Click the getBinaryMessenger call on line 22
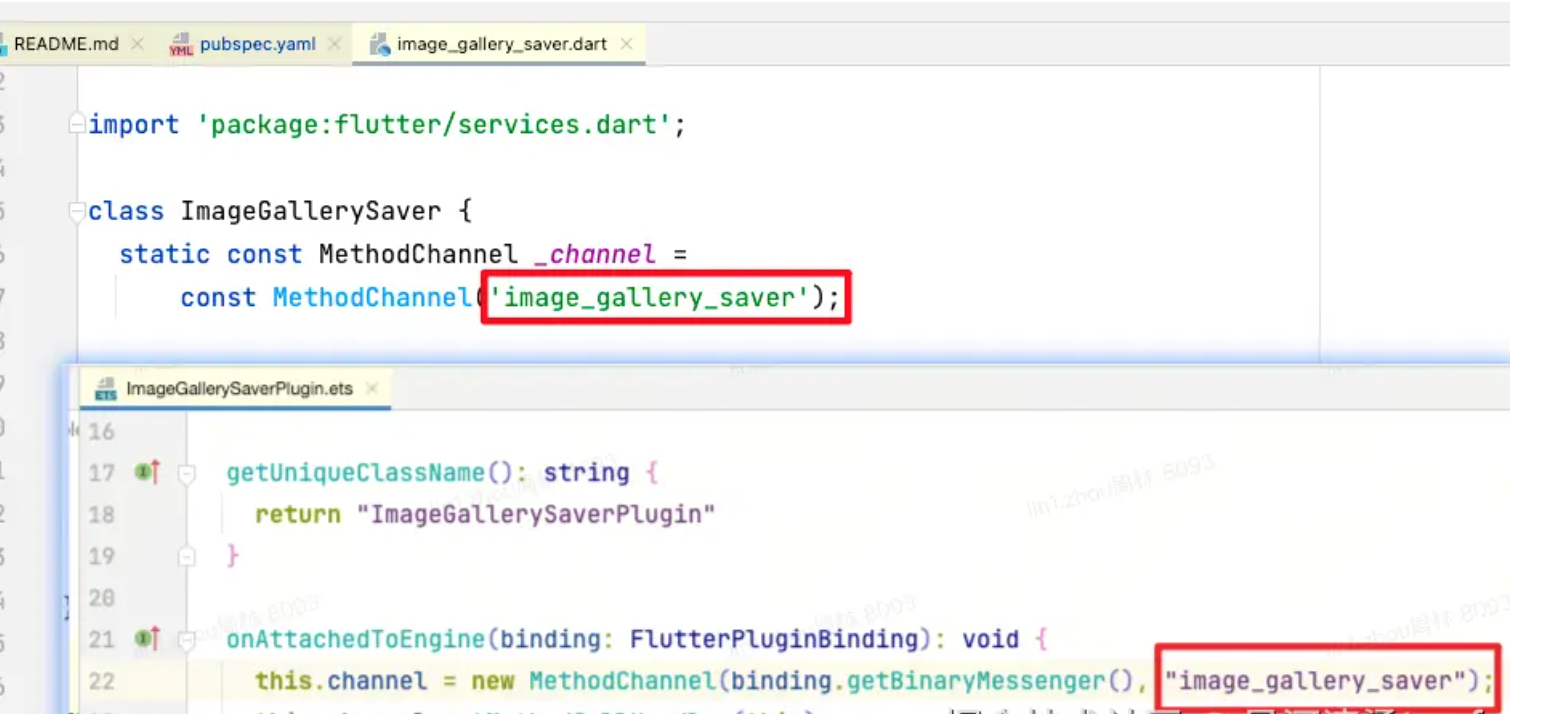 tap(989, 682)
